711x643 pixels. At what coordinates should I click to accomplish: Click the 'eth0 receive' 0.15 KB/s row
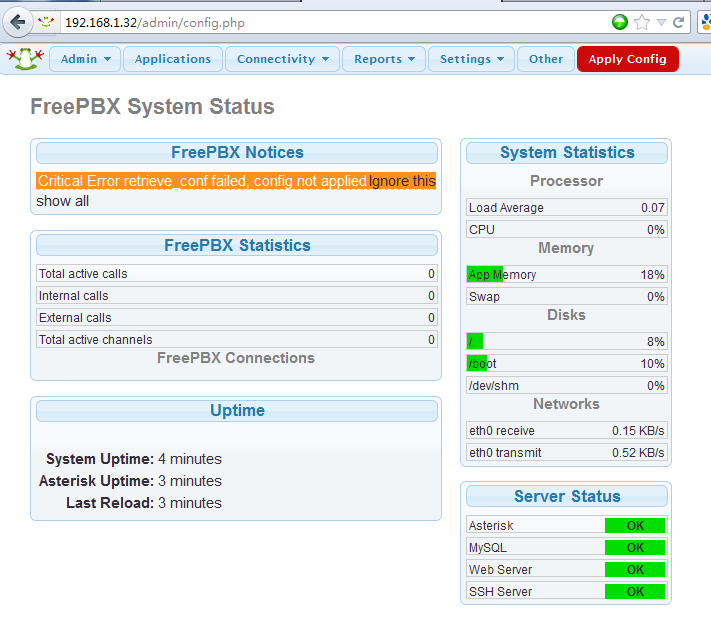pyautogui.click(x=567, y=430)
